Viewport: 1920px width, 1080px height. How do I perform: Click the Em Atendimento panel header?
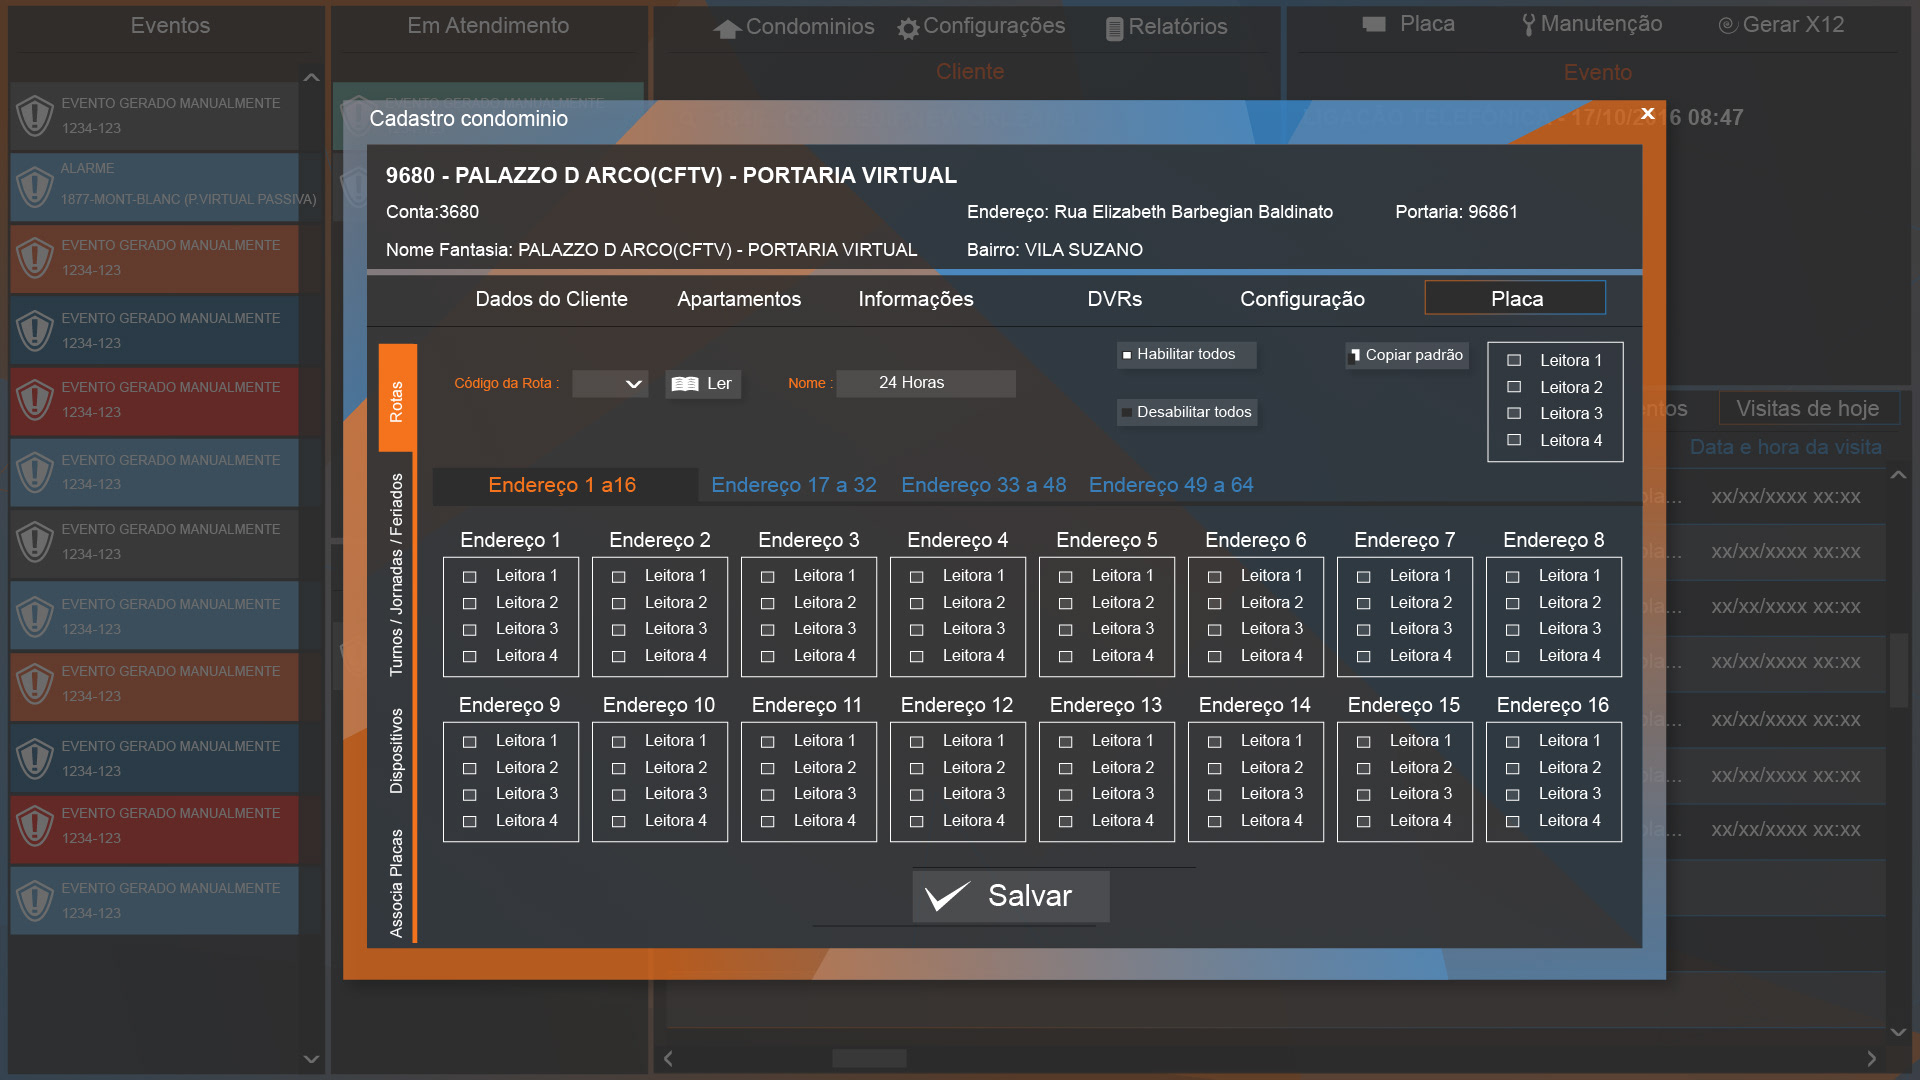[488, 26]
